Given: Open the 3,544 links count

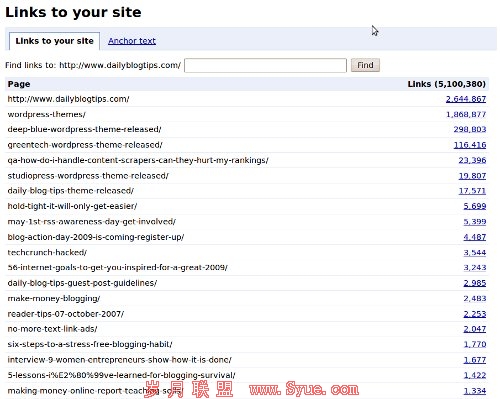Looking at the screenshot, I should [475, 252].
